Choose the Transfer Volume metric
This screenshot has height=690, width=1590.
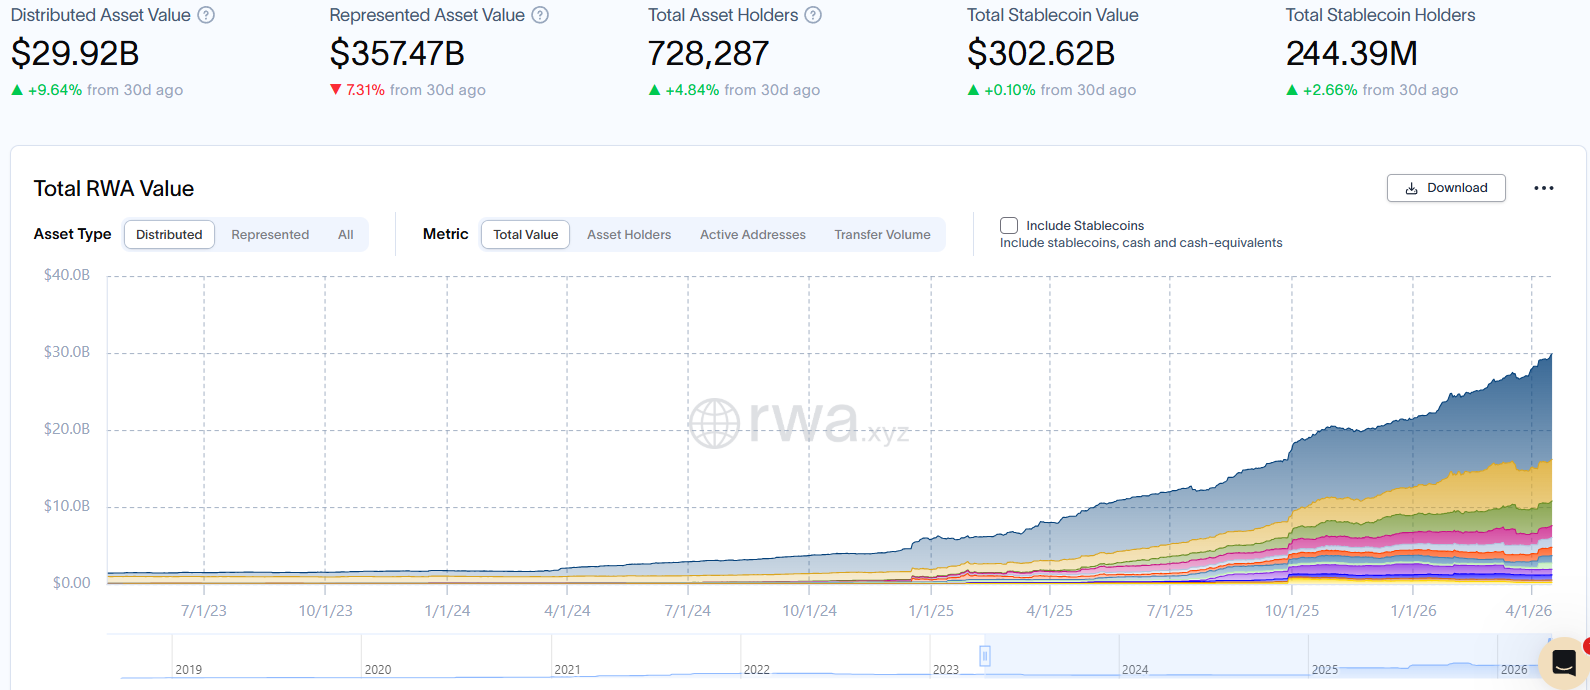tap(882, 235)
